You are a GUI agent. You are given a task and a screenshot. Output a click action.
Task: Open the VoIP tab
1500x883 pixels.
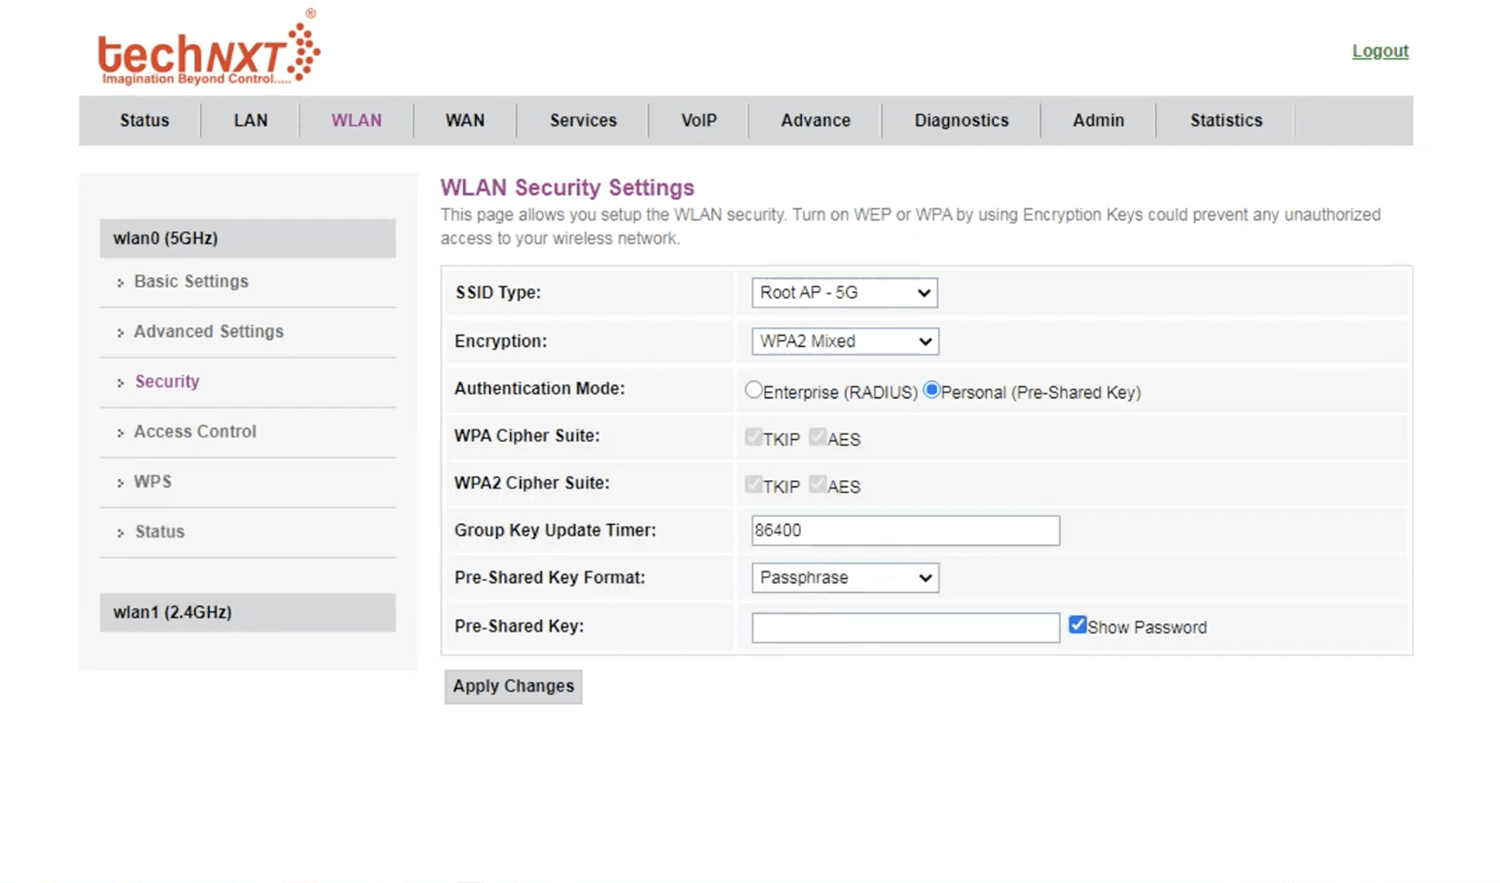point(699,120)
